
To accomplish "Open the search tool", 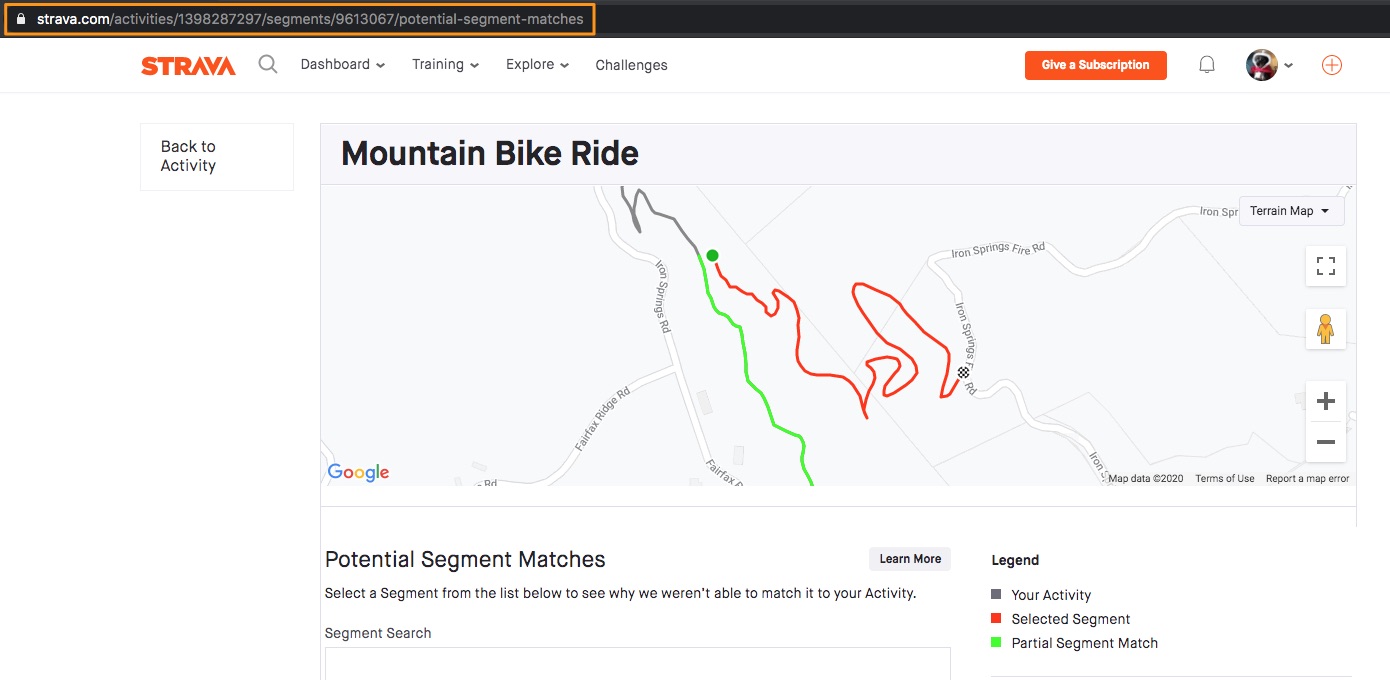I will tap(267, 64).
